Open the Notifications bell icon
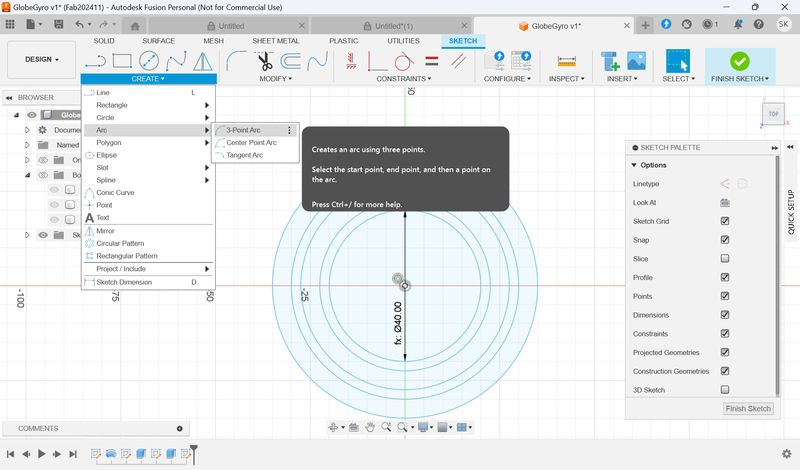The width and height of the screenshot is (800, 470). click(x=738, y=24)
